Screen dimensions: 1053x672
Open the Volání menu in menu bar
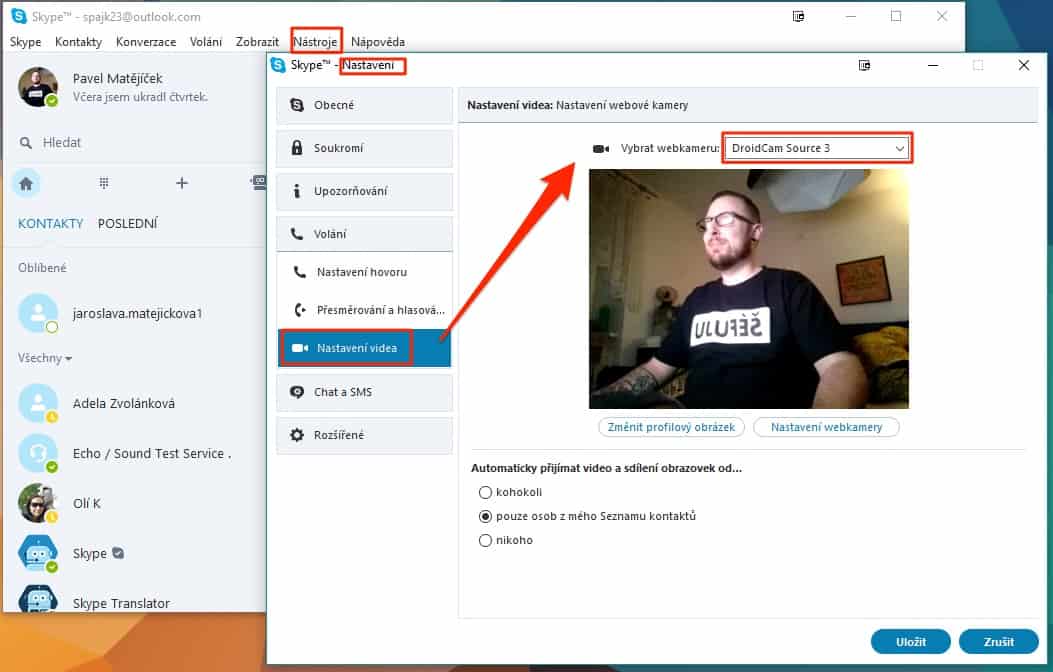[x=205, y=42]
